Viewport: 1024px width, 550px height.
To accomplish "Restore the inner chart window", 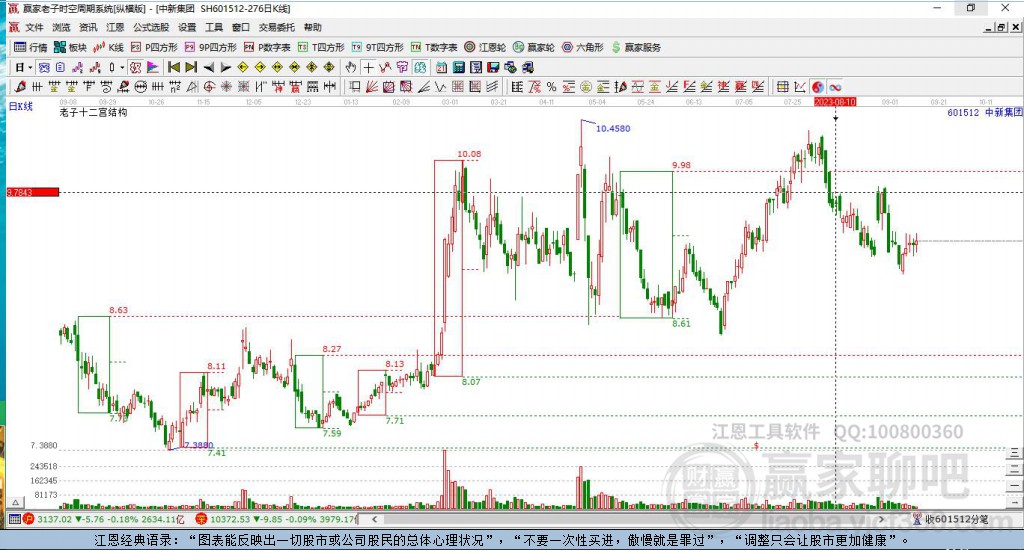I will (x=1001, y=27).
